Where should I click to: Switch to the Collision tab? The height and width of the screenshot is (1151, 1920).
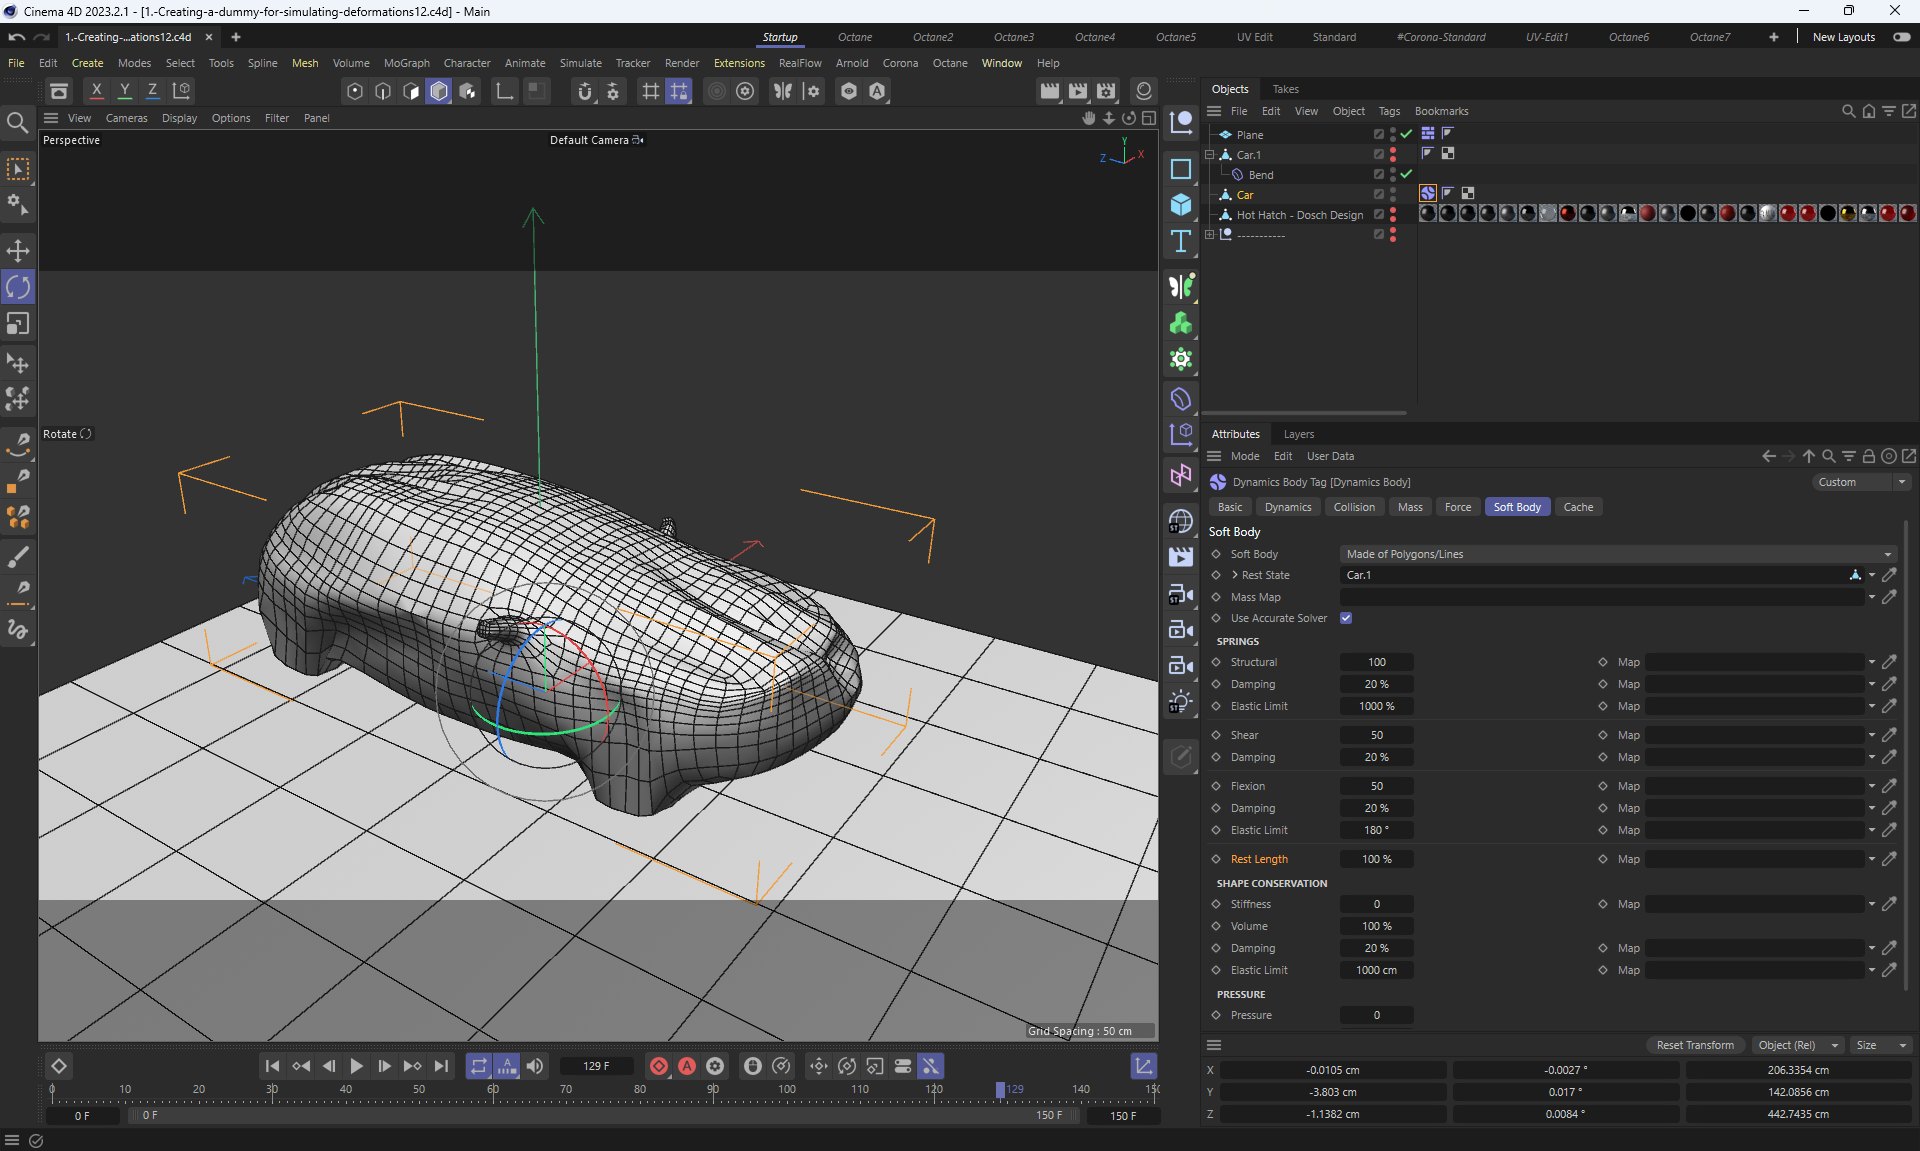click(x=1353, y=507)
